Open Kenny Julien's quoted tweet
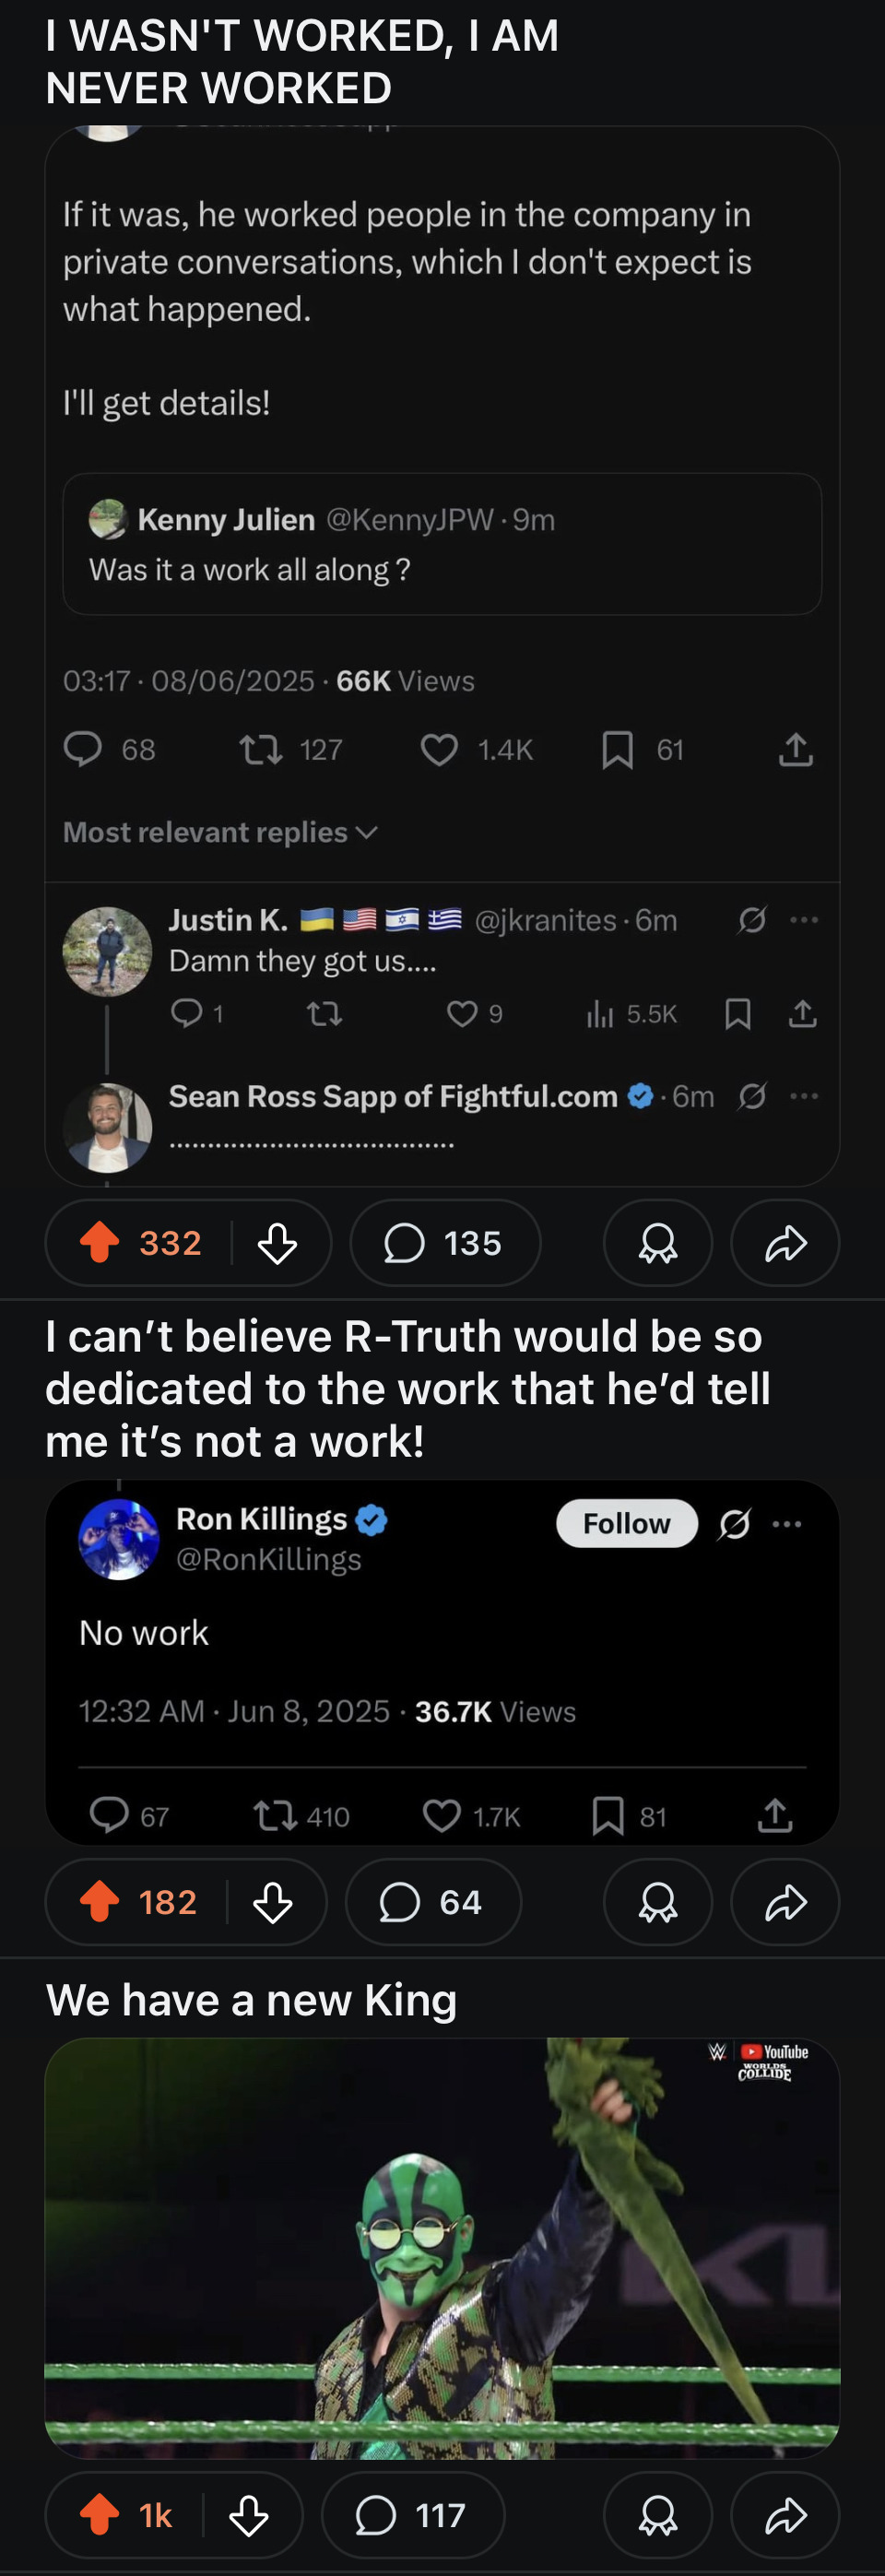The height and width of the screenshot is (2576, 885). [x=442, y=544]
